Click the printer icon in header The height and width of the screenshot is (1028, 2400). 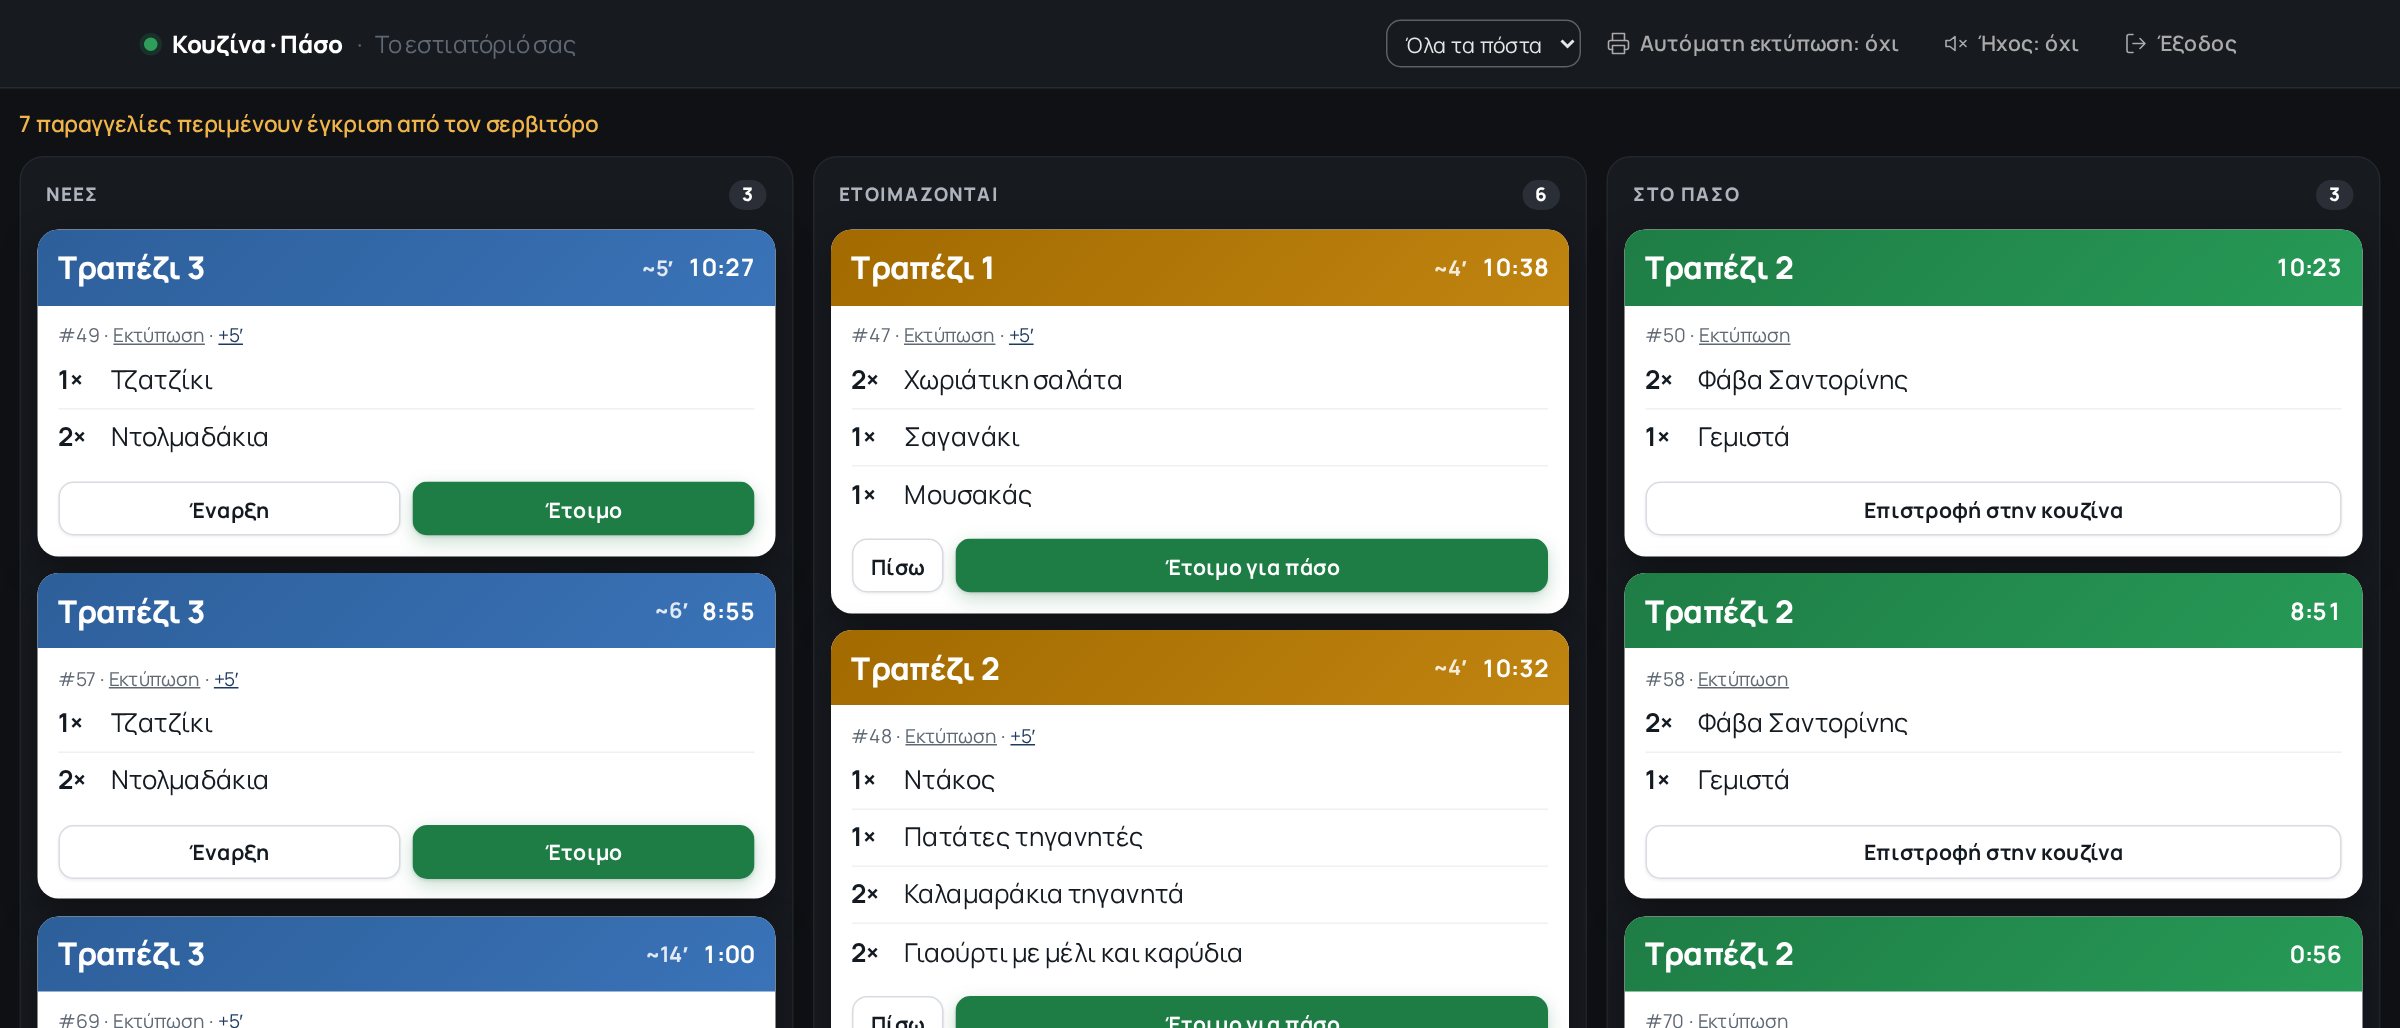click(x=1617, y=44)
